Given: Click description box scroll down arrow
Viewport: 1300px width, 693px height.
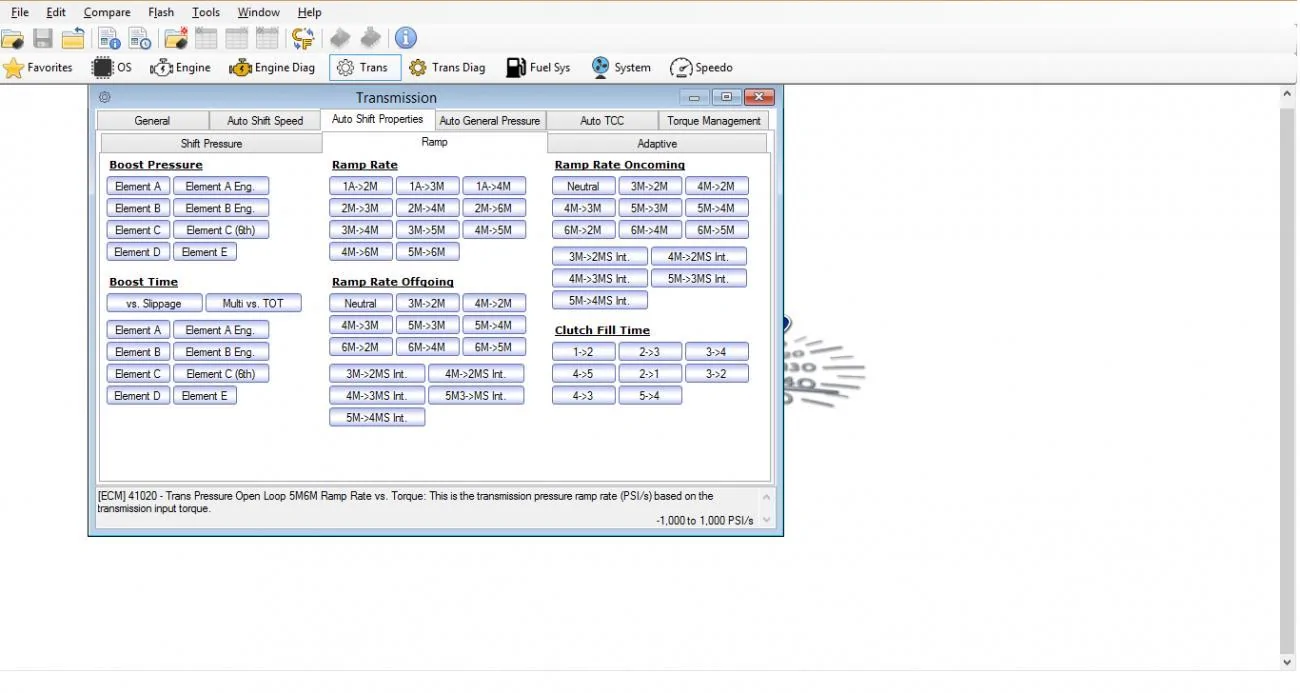Looking at the screenshot, I should tap(767, 520).
